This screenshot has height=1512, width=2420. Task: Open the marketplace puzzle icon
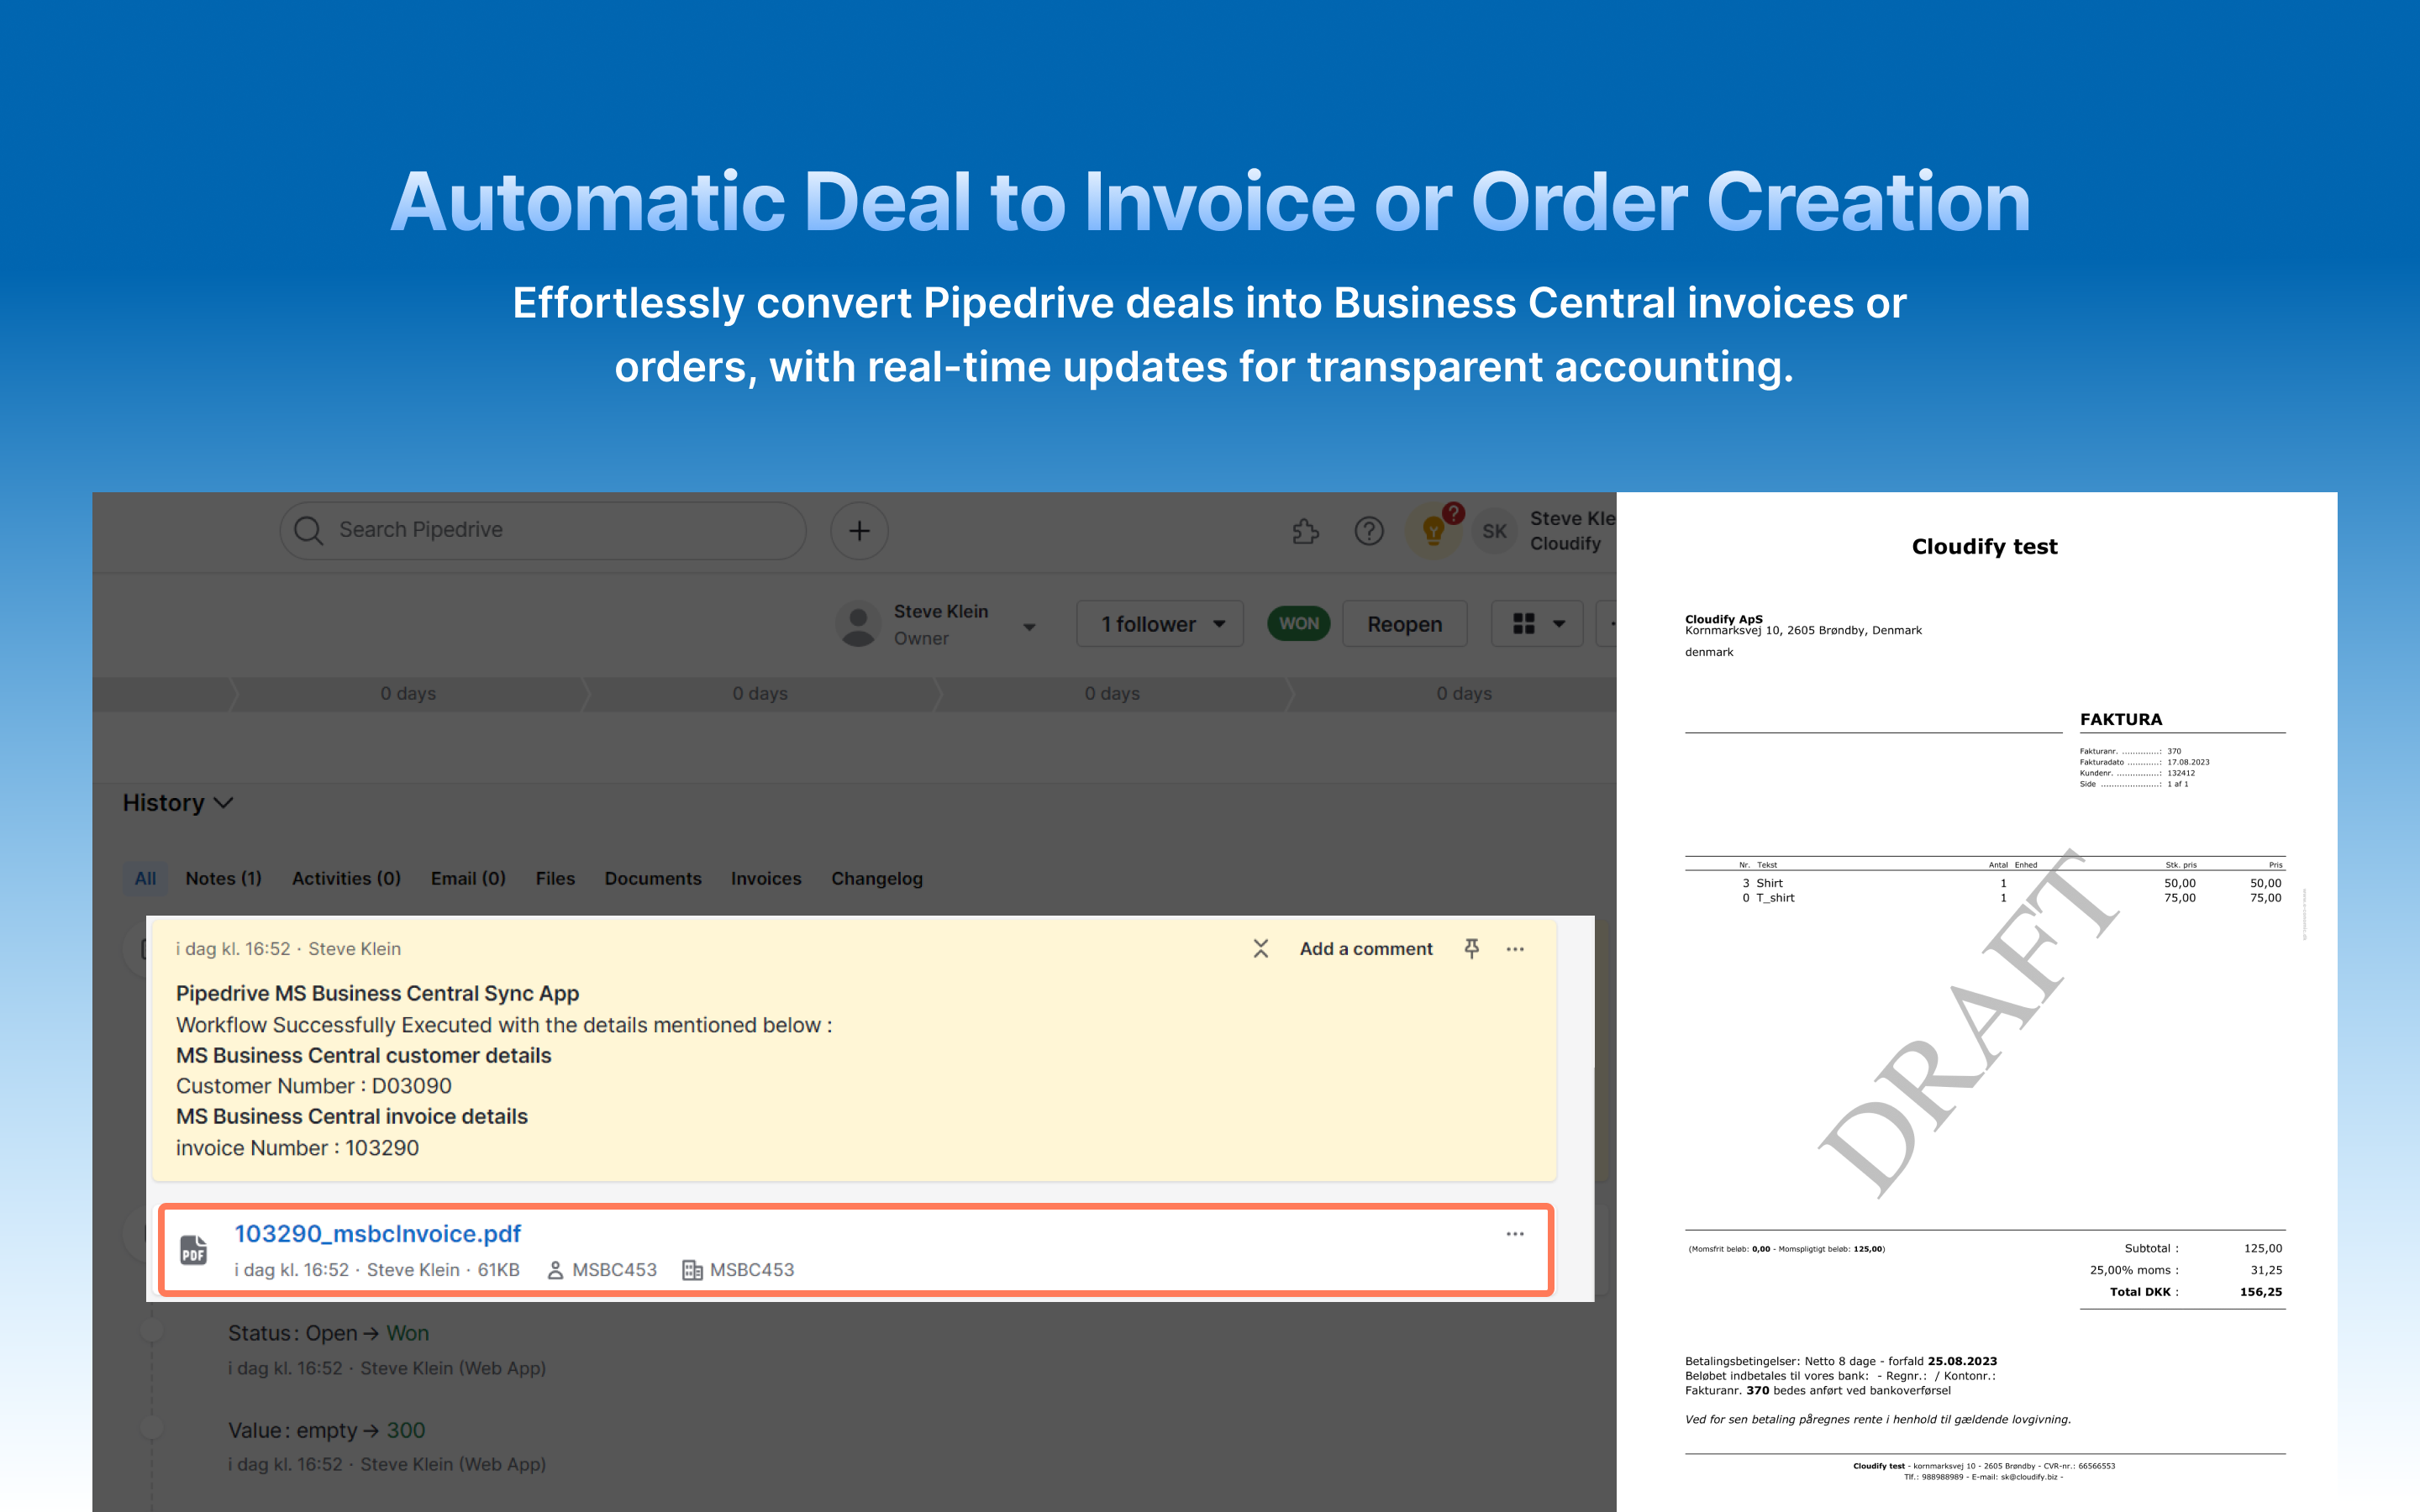coord(1305,531)
